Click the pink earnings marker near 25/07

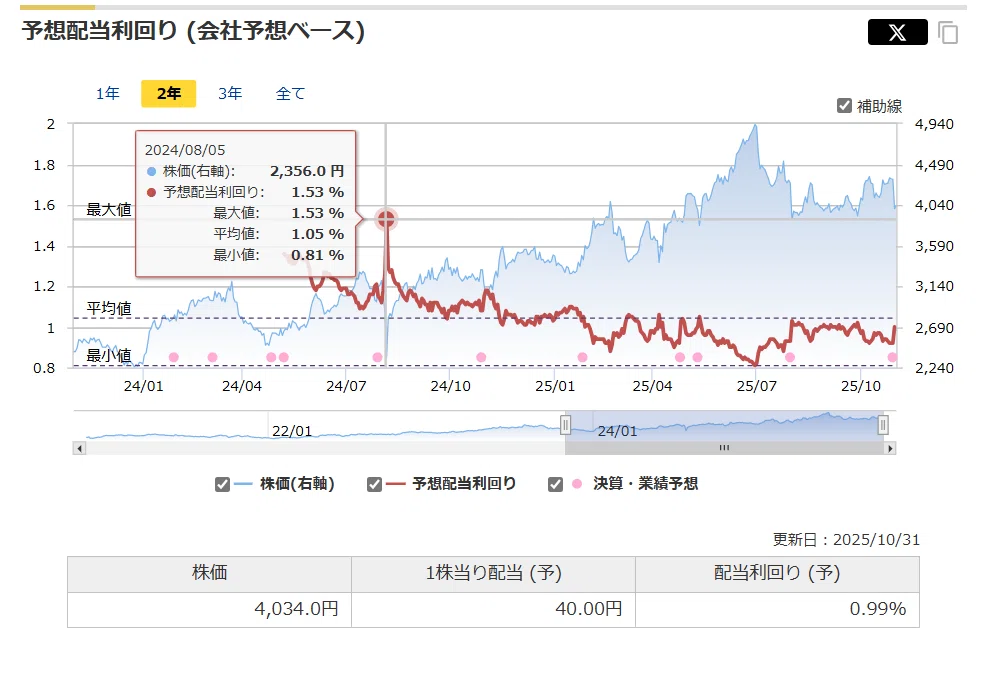point(790,357)
